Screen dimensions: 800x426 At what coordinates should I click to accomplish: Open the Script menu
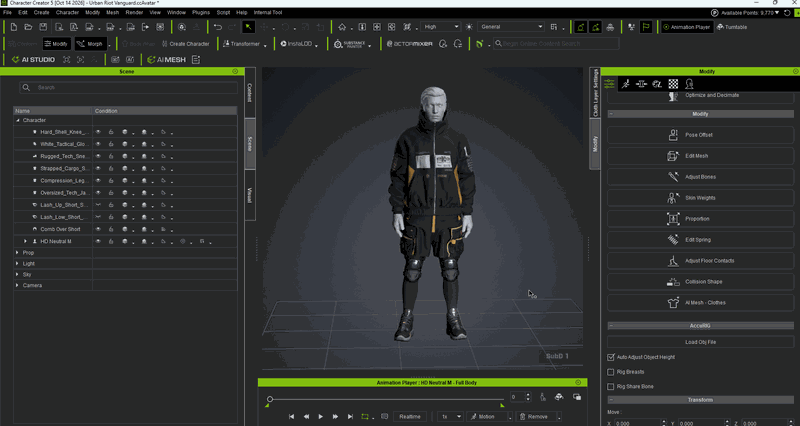(x=223, y=12)
